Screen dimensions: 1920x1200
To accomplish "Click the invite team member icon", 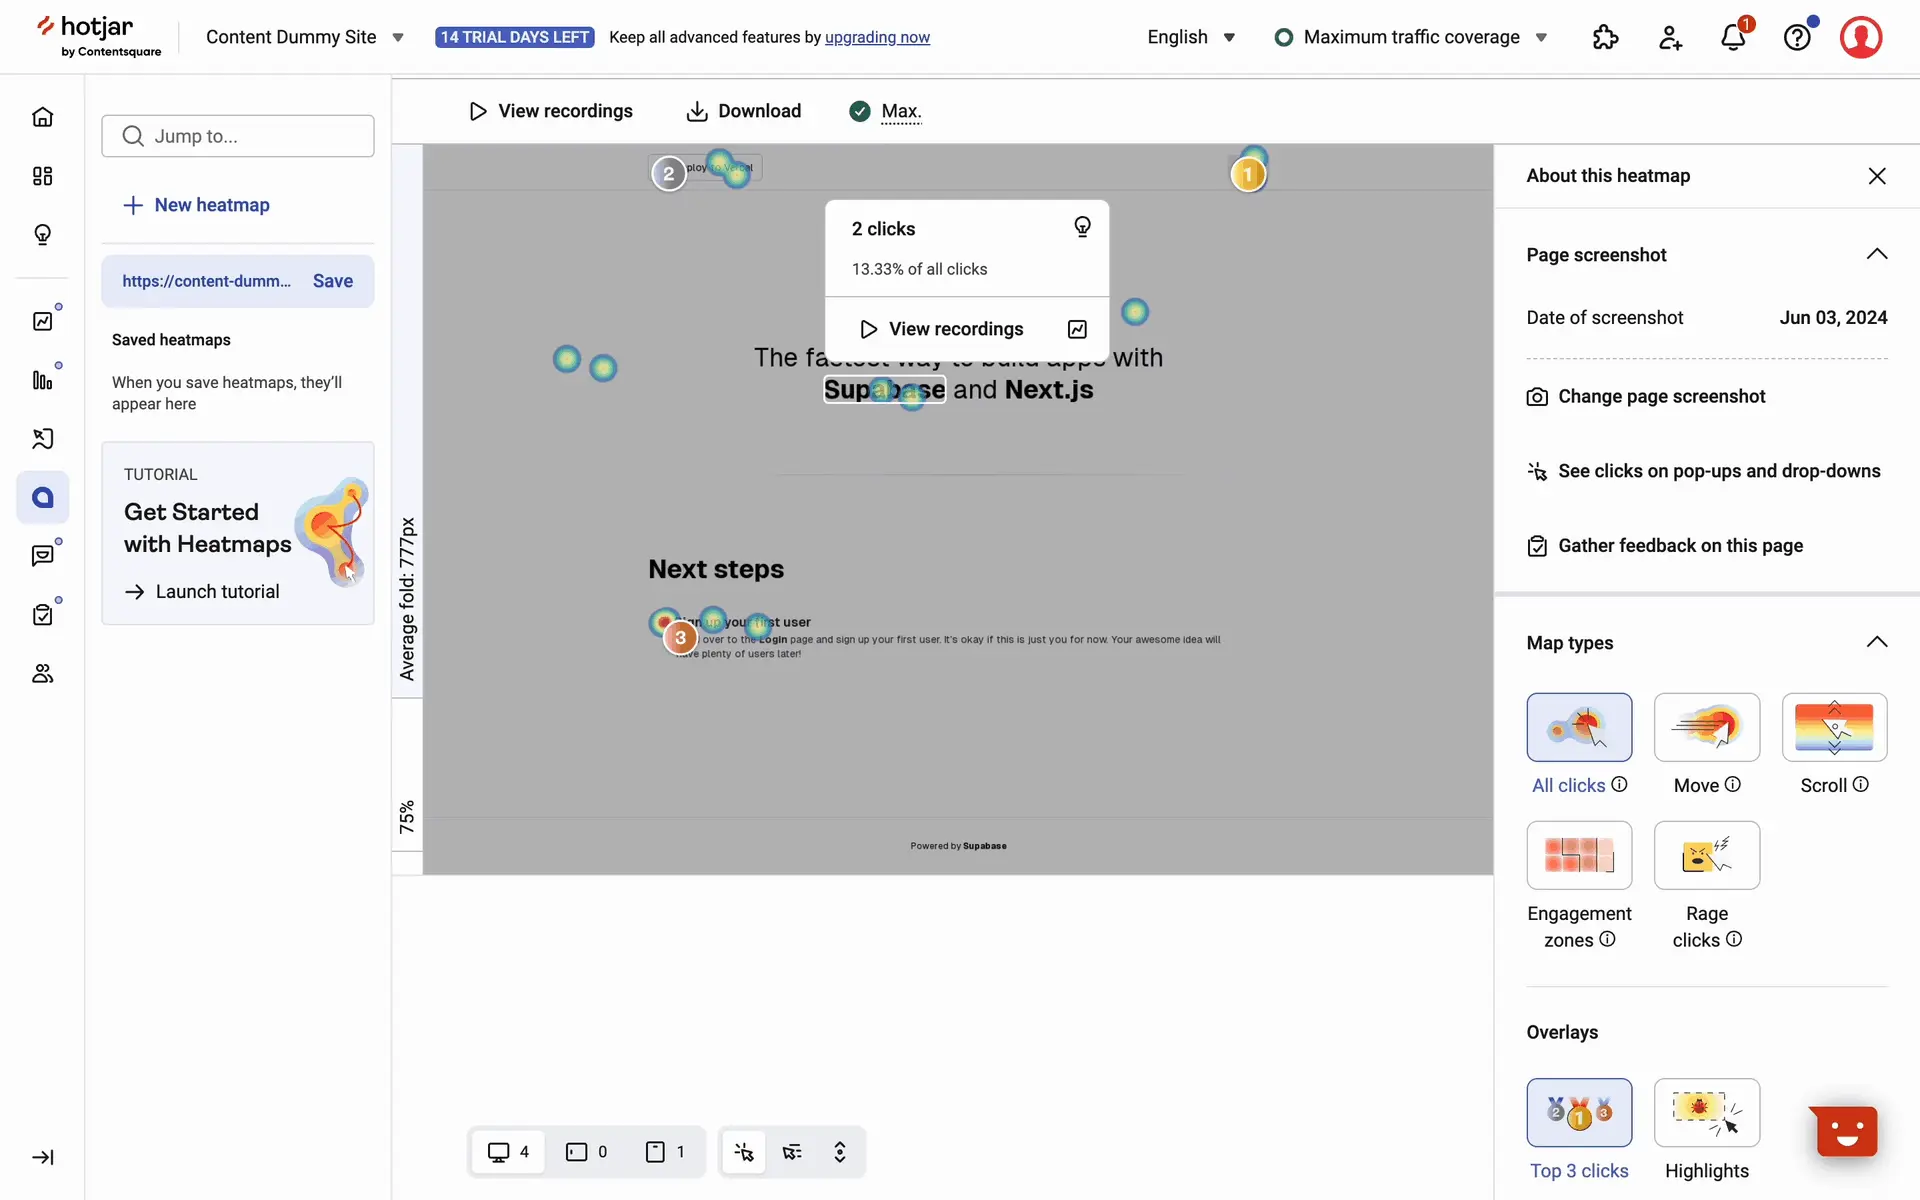I will click(x=1670, y=38).
